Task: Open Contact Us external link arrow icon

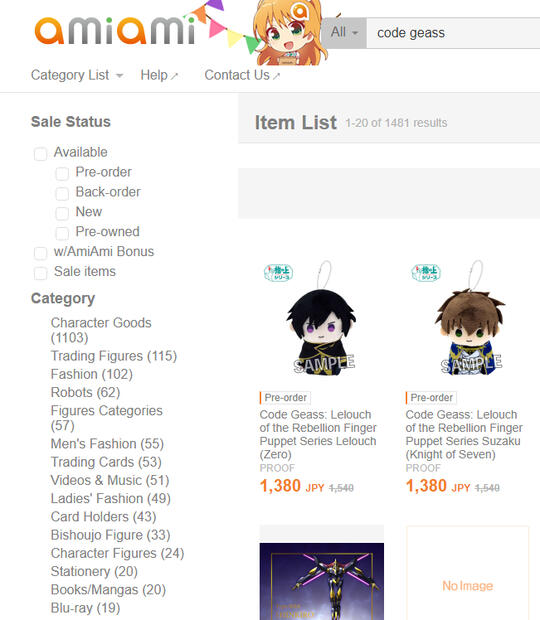Action: tap(276, 76)
